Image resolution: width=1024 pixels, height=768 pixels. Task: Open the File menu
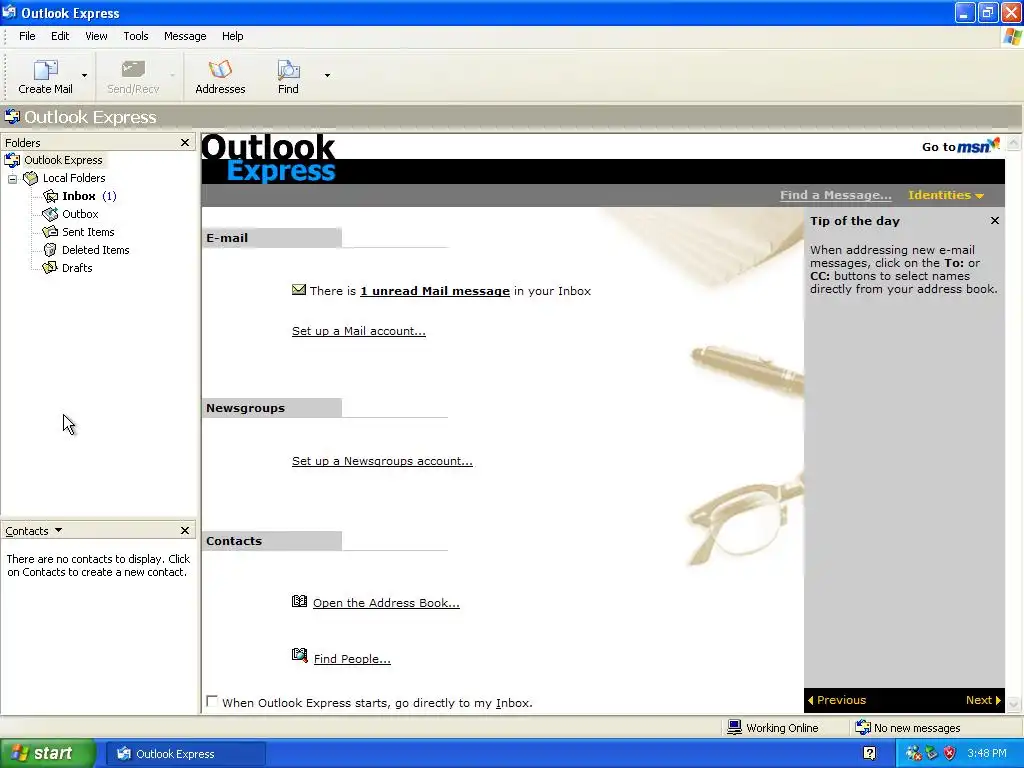[x=27, y=36]
